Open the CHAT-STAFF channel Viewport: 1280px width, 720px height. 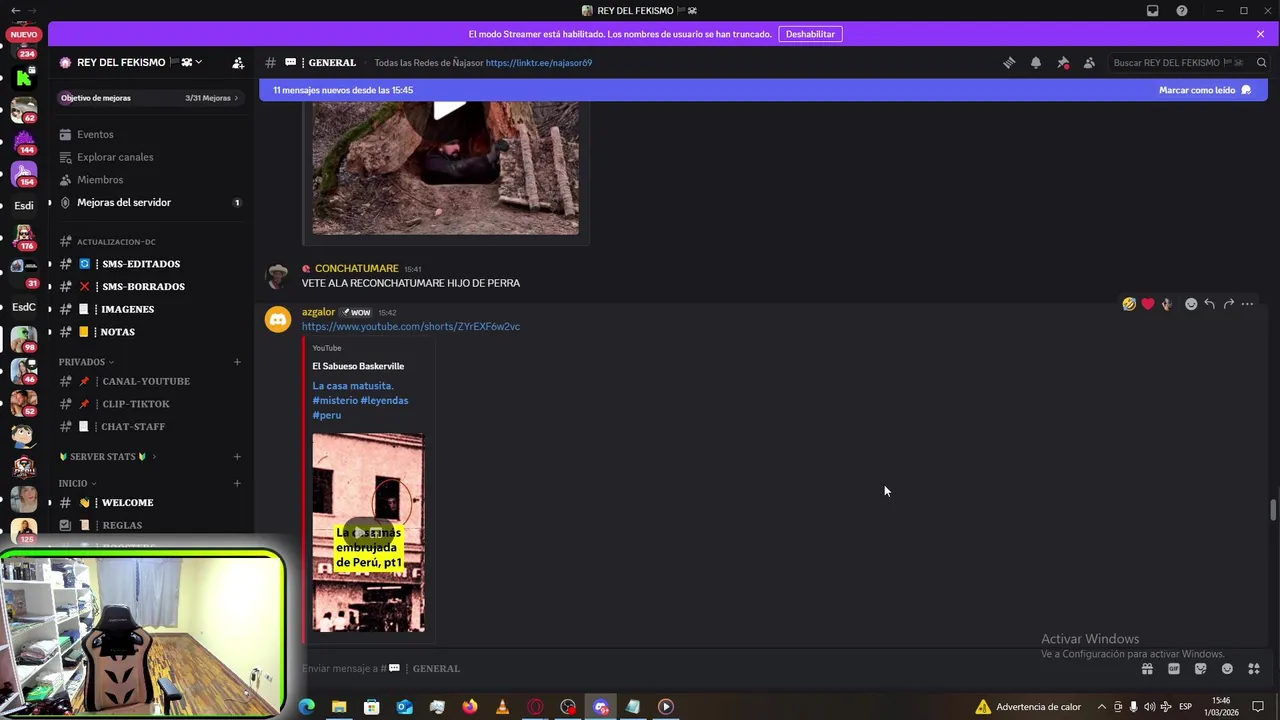(x=133, y=426)
